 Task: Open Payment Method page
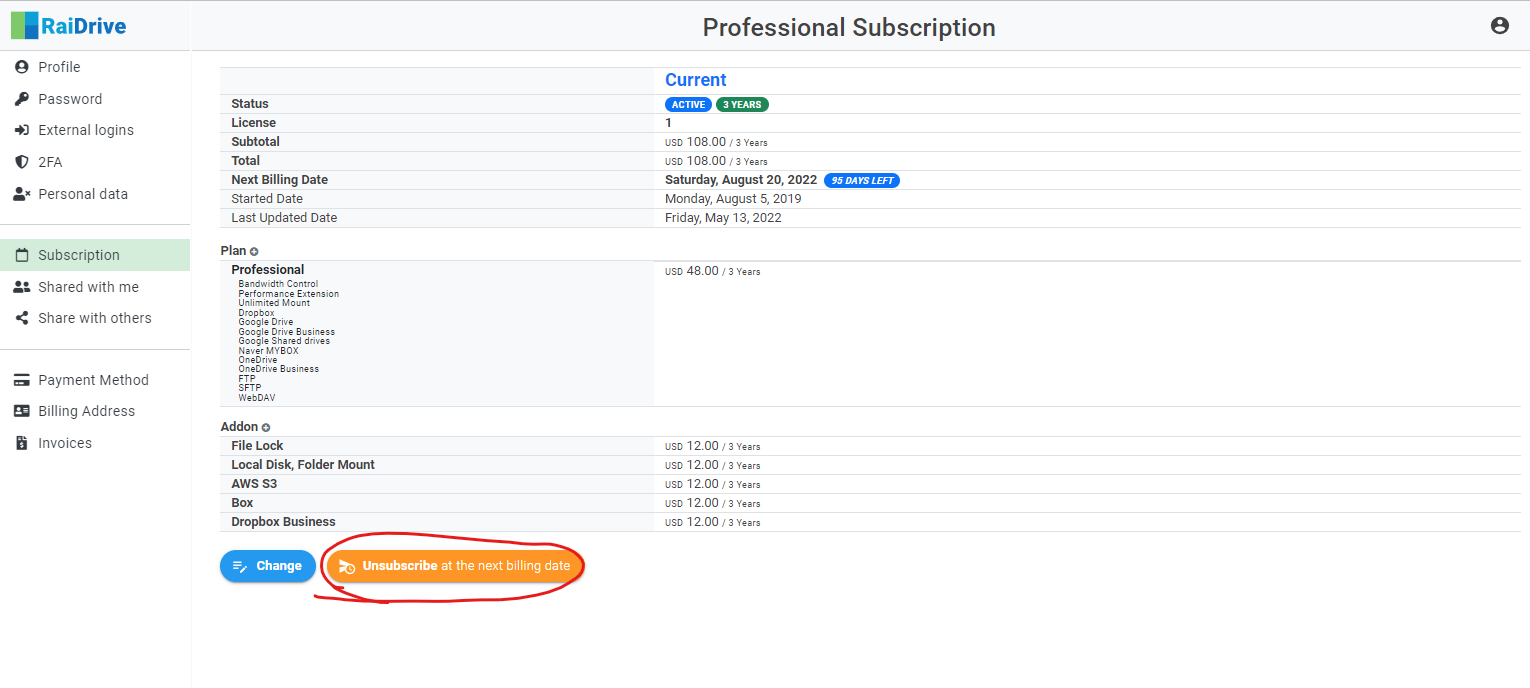point(95,380)
